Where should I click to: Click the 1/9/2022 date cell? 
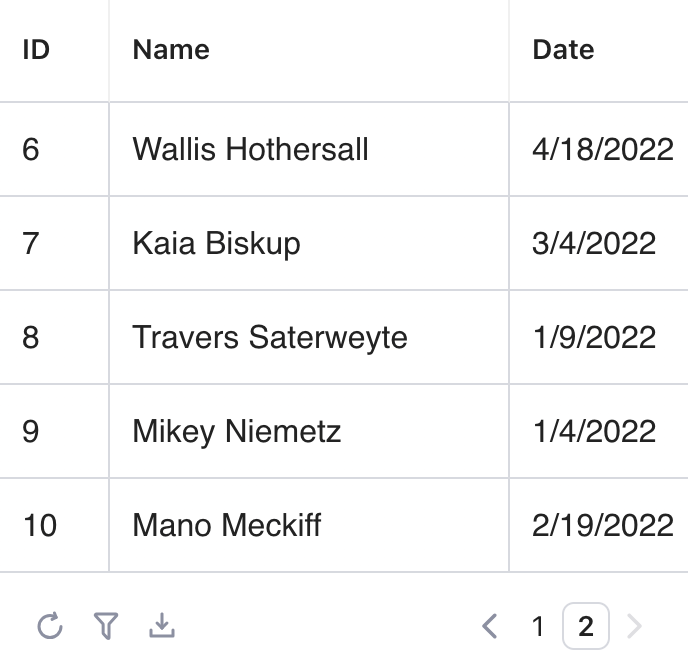(x=594, y=337)
